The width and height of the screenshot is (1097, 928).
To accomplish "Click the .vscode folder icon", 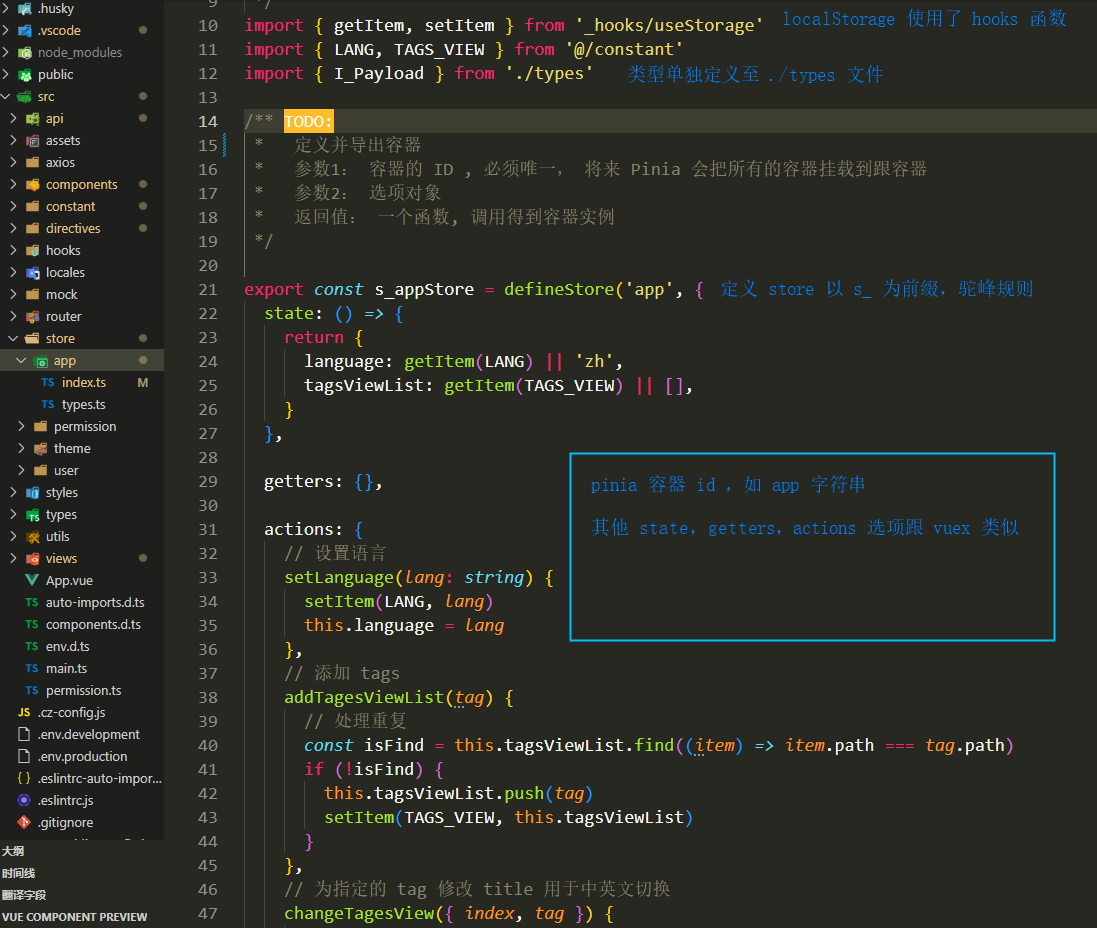I will (24, 31).
